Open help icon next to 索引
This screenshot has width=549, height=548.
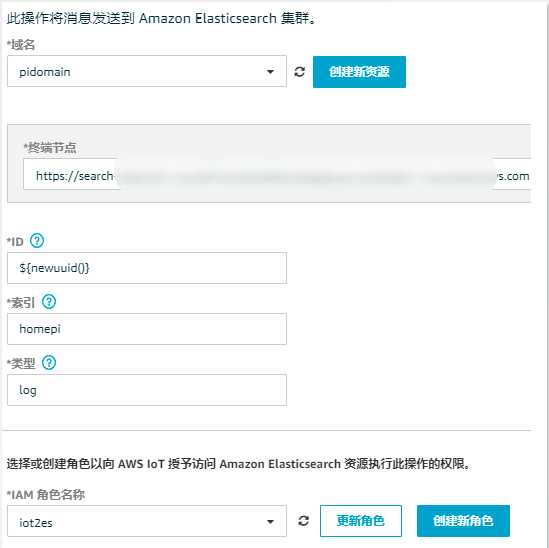click(x=49, y=301)
